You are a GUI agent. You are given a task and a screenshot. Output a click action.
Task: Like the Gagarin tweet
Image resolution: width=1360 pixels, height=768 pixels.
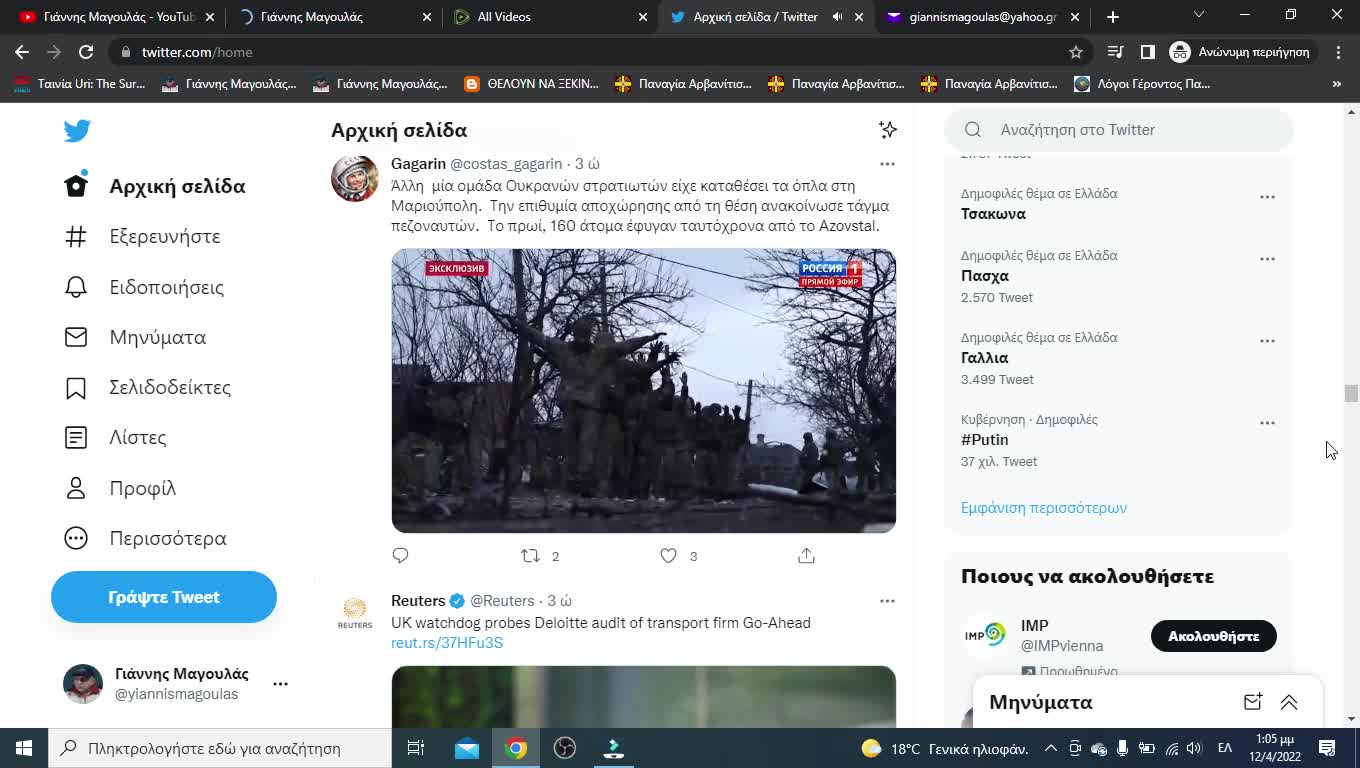669,556
